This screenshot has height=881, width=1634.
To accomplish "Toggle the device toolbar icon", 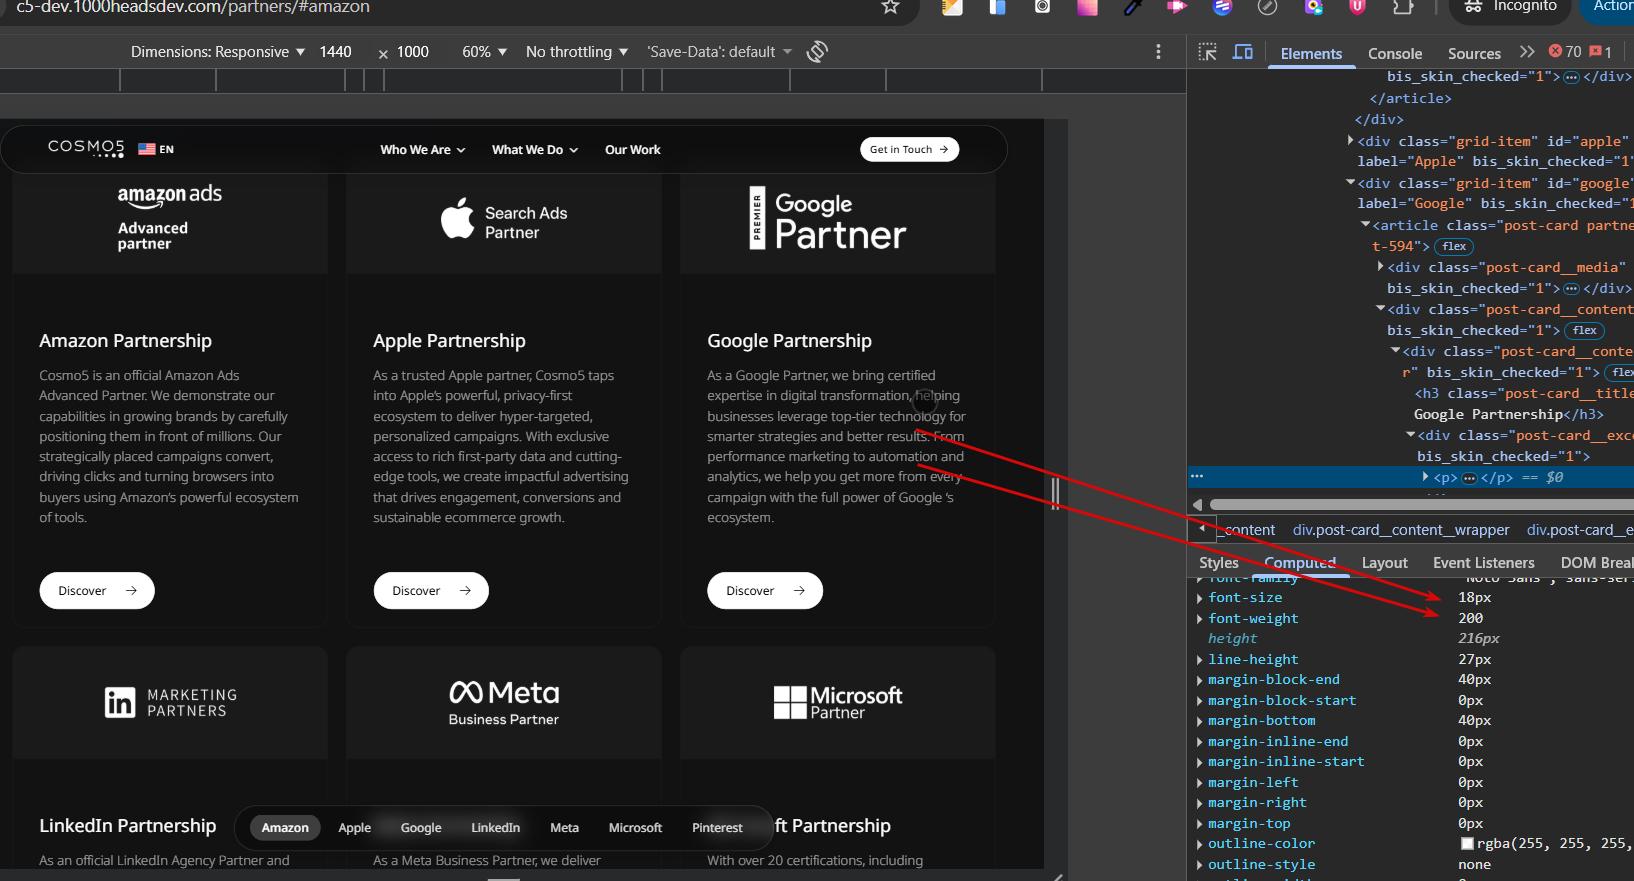I will click(1243, 52).
